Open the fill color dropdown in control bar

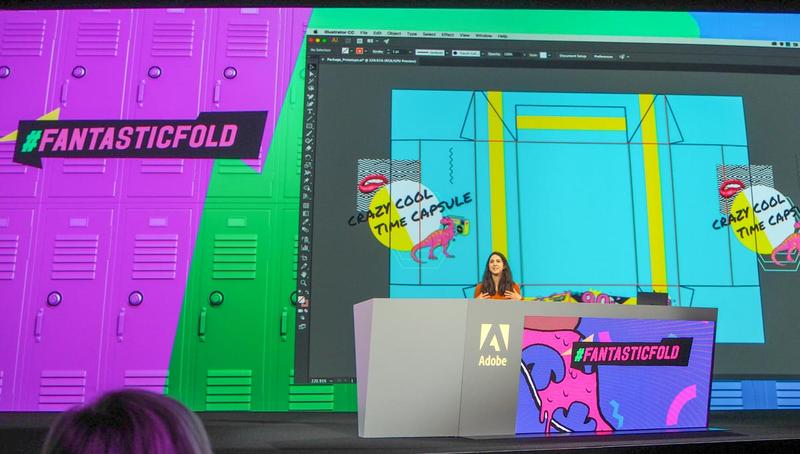tap(352, 51)
